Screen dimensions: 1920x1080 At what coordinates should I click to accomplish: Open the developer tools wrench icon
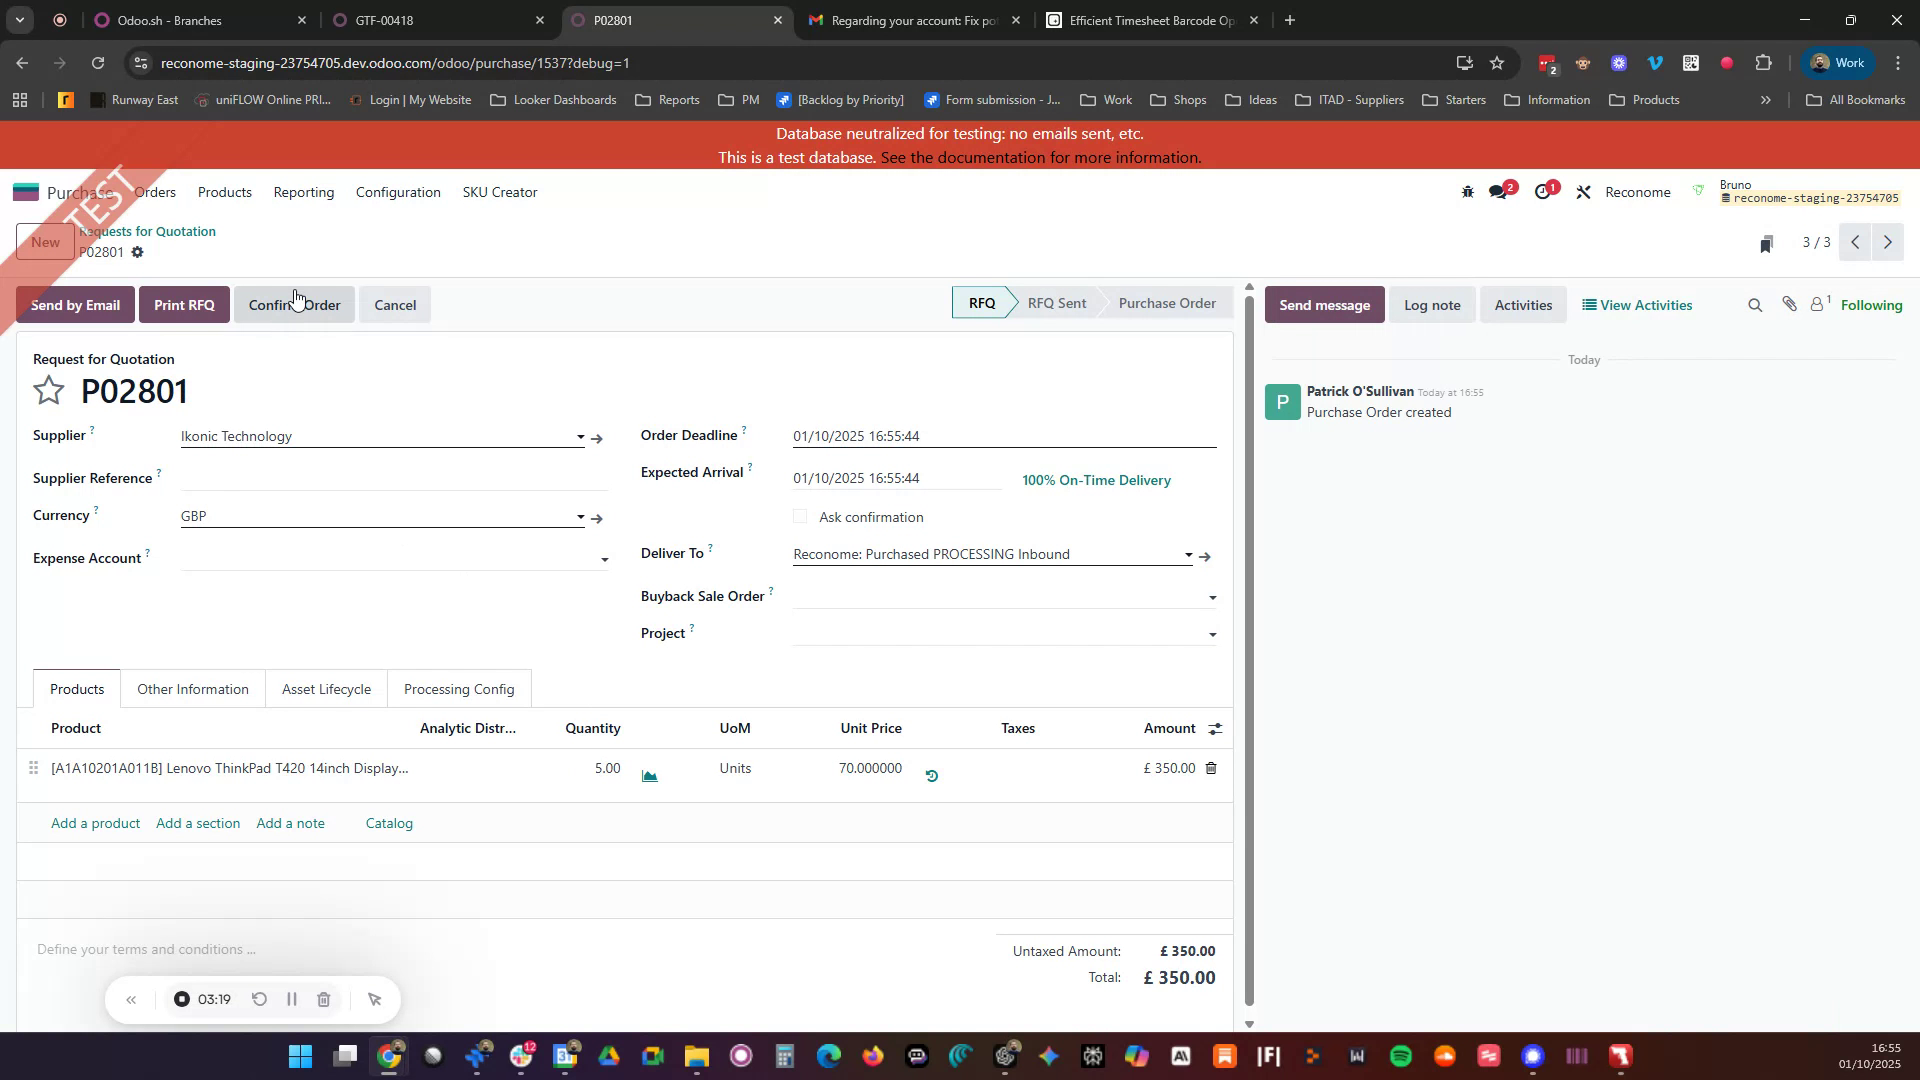(1583, 191)
